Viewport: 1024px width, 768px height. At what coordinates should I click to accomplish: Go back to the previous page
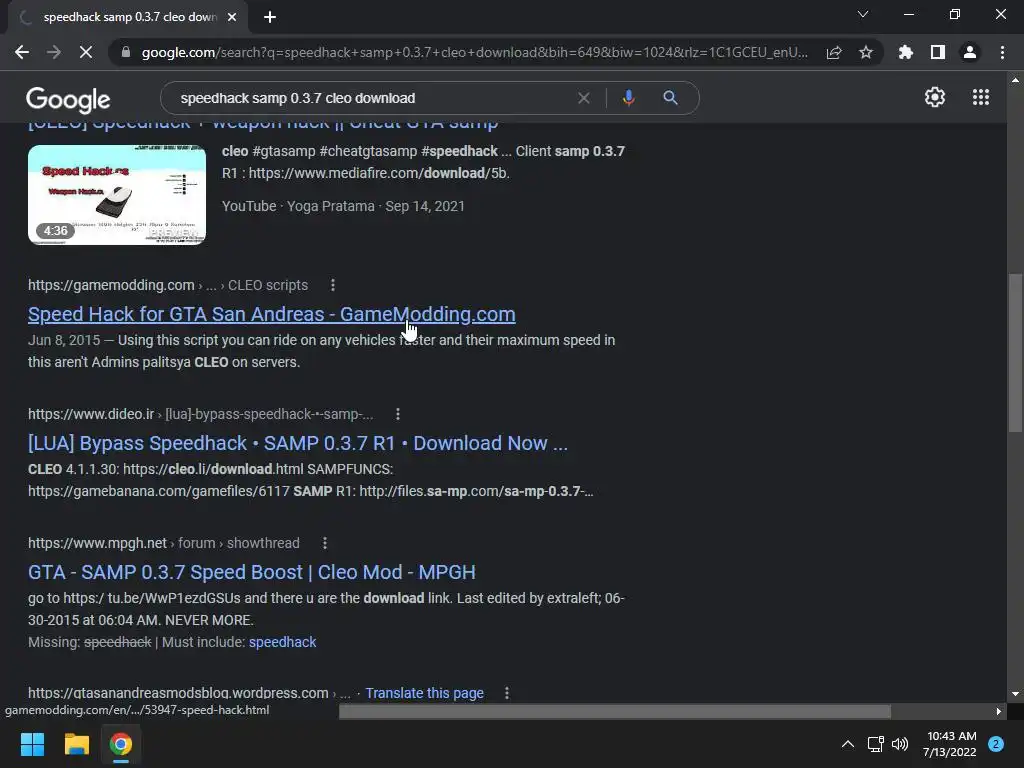[x=22, y=52]
